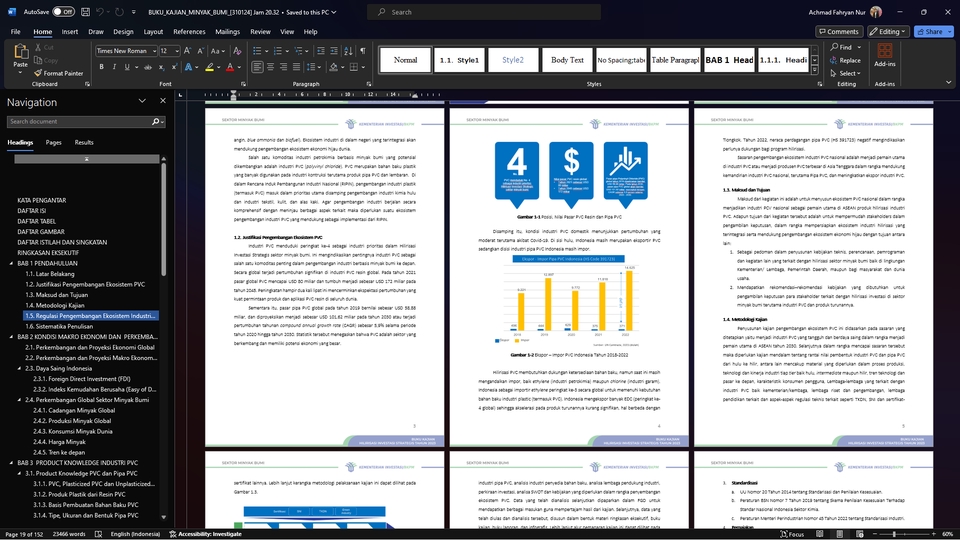This screenshot has width=960, height=540.
Task: Open the Change Case Aa dropdown
Action: coord(217,51)
